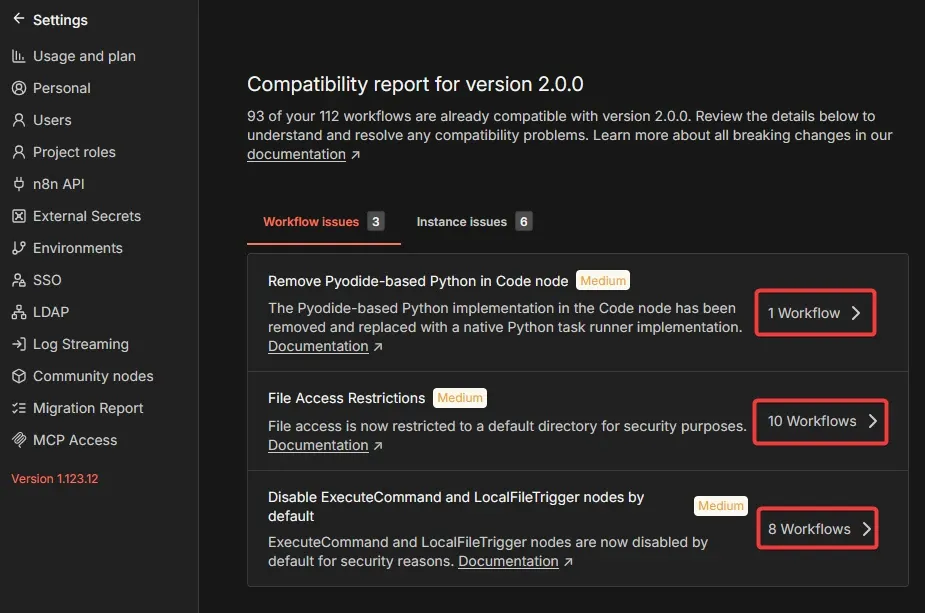Open the LDAP network icon

[x=18, y=312]
